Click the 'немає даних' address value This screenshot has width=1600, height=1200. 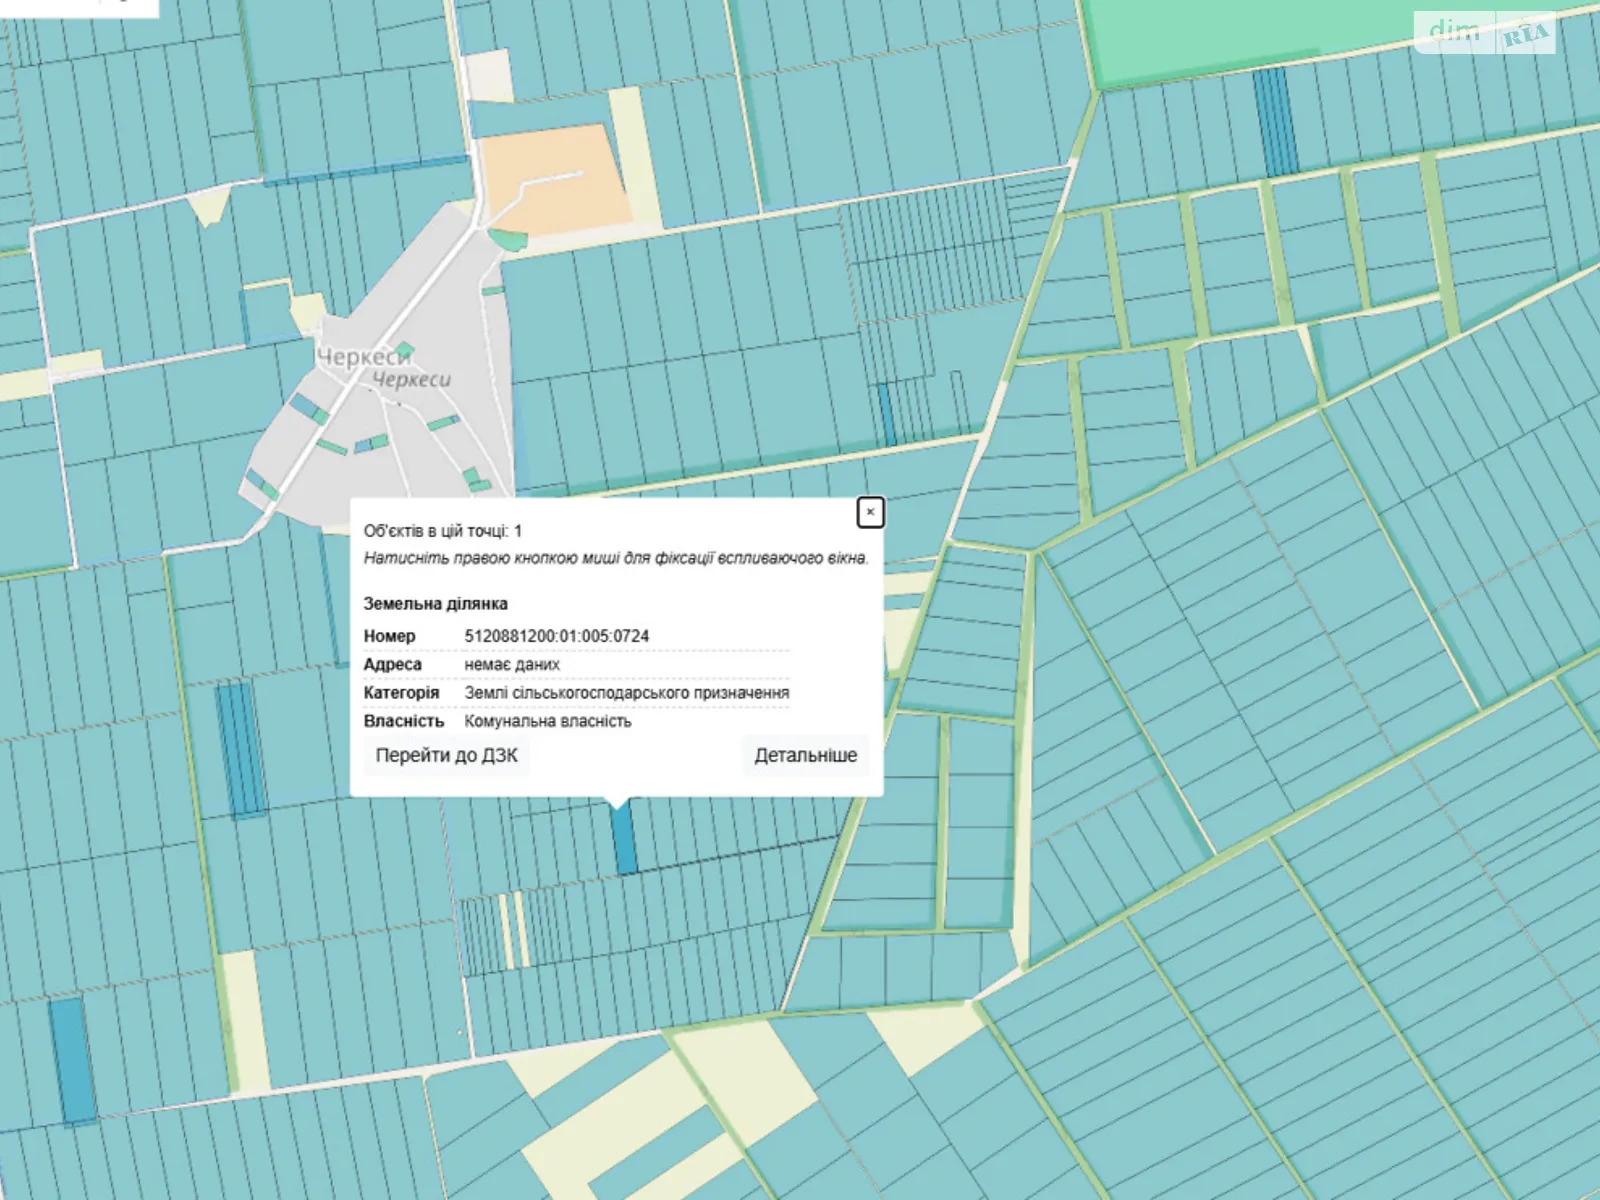pyautogui.click(x=511, y=664)
